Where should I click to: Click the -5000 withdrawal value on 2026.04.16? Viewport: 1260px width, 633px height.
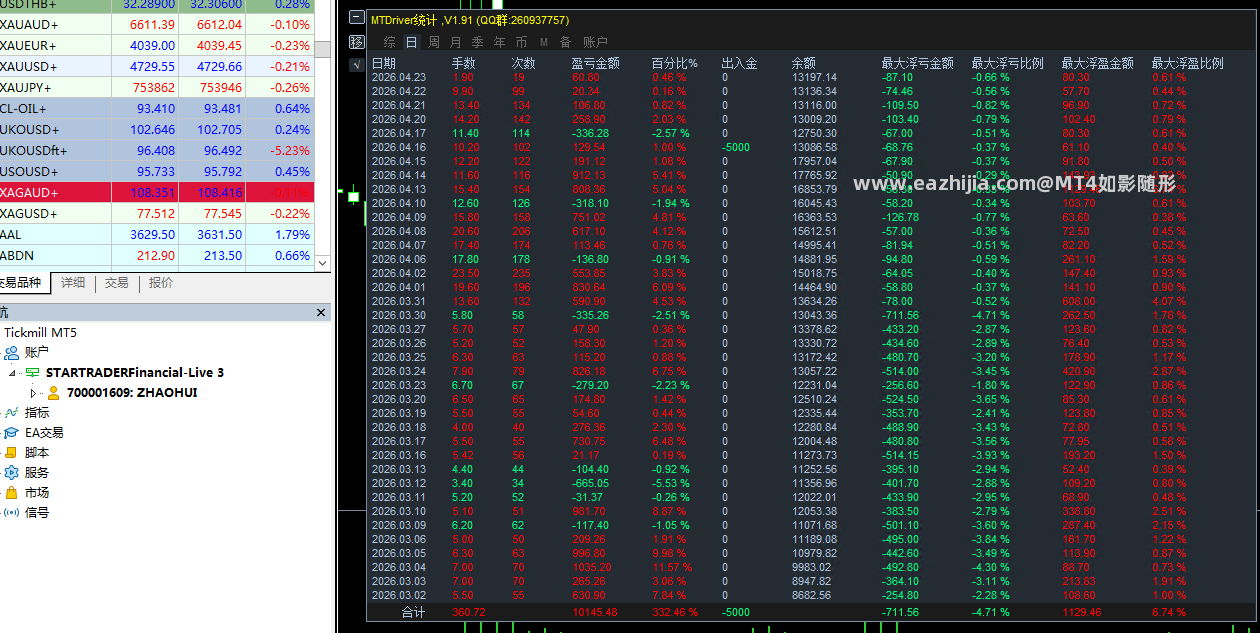pos(736,147)
